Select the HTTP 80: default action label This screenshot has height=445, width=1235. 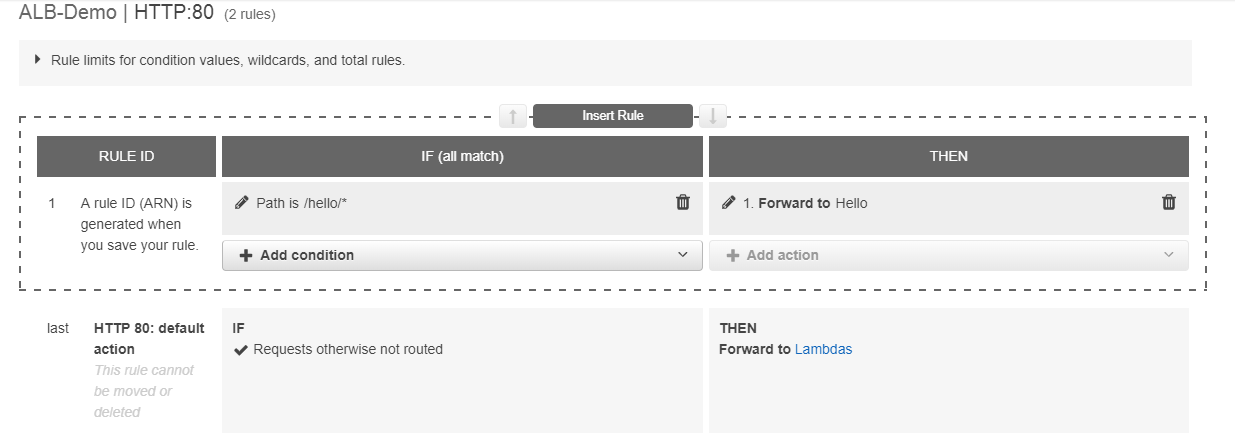(x=149, y=338)
